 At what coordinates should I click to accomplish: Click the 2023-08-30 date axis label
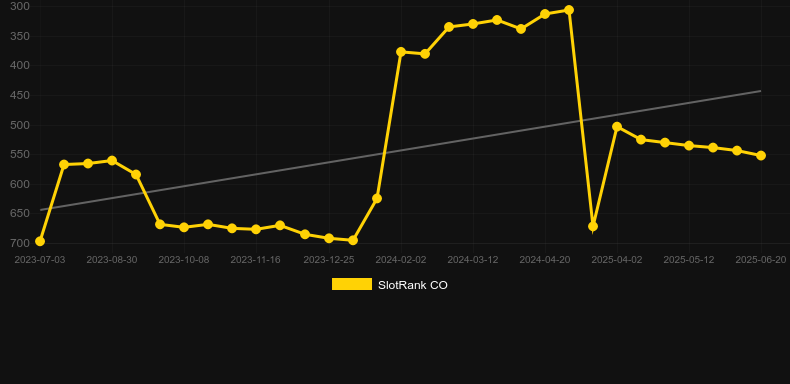point(112,260)
